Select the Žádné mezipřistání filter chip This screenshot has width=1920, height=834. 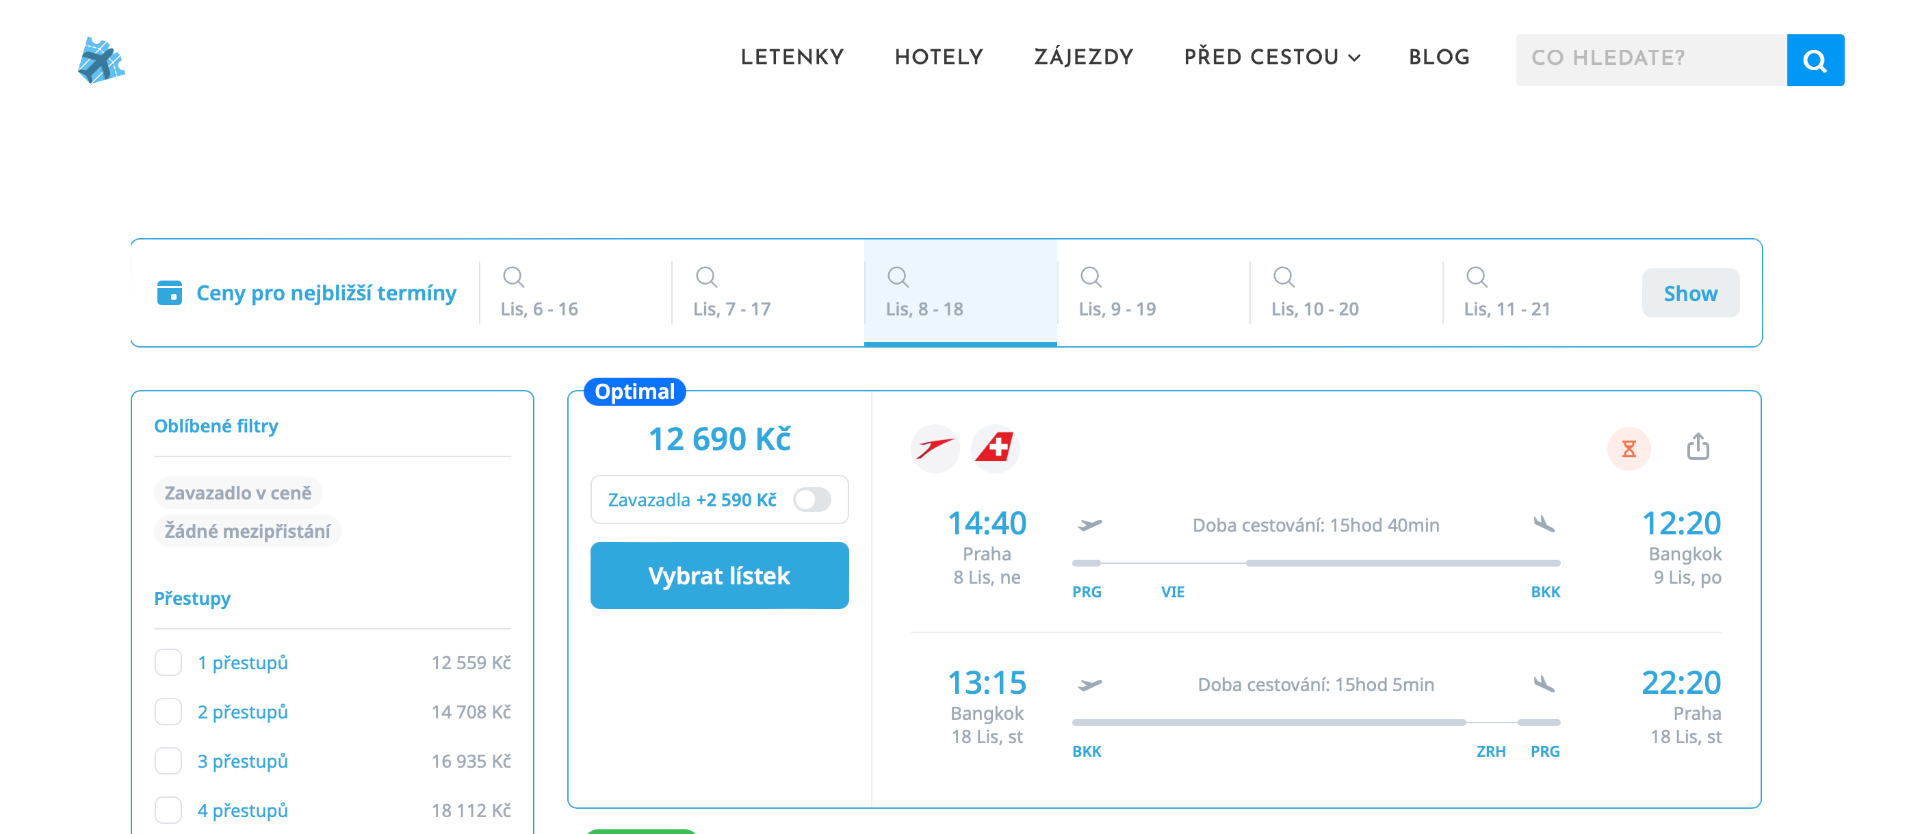(x=247, y=531)
